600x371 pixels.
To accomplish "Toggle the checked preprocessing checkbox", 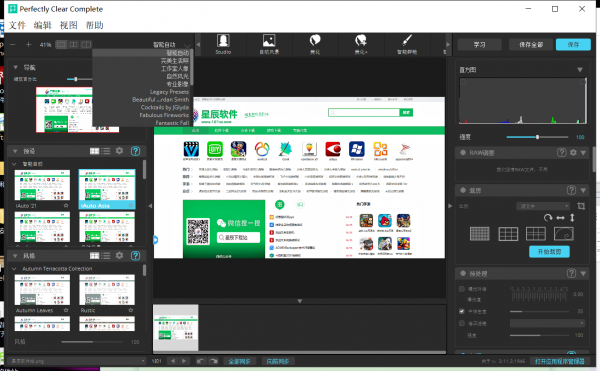I will (462, 311).
